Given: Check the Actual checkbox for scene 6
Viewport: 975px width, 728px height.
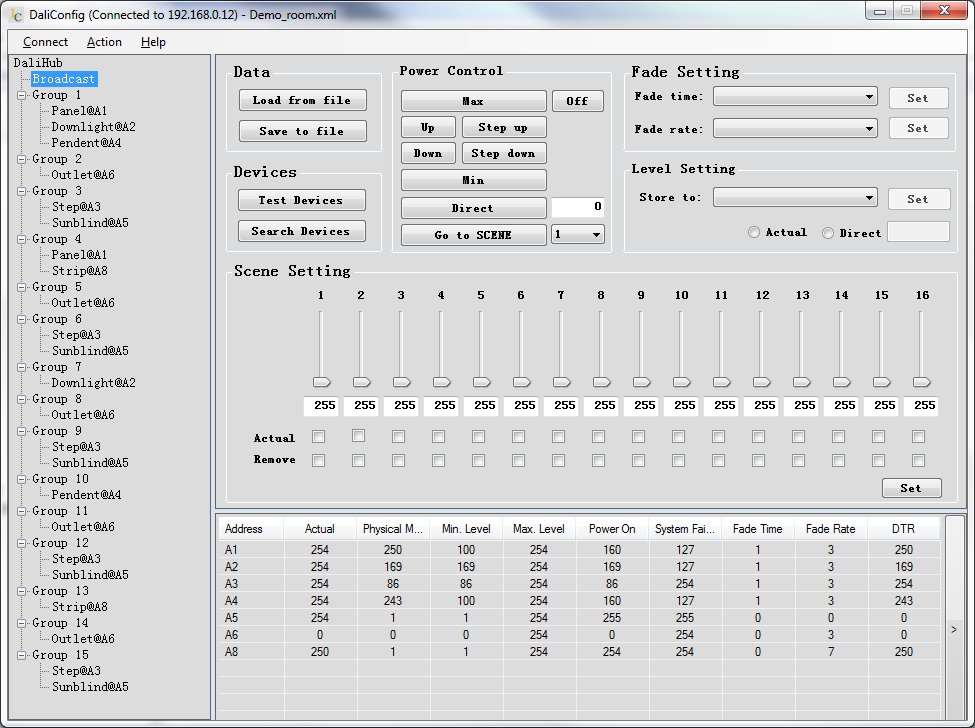Looking at the screenshot, I should point(518,437).
